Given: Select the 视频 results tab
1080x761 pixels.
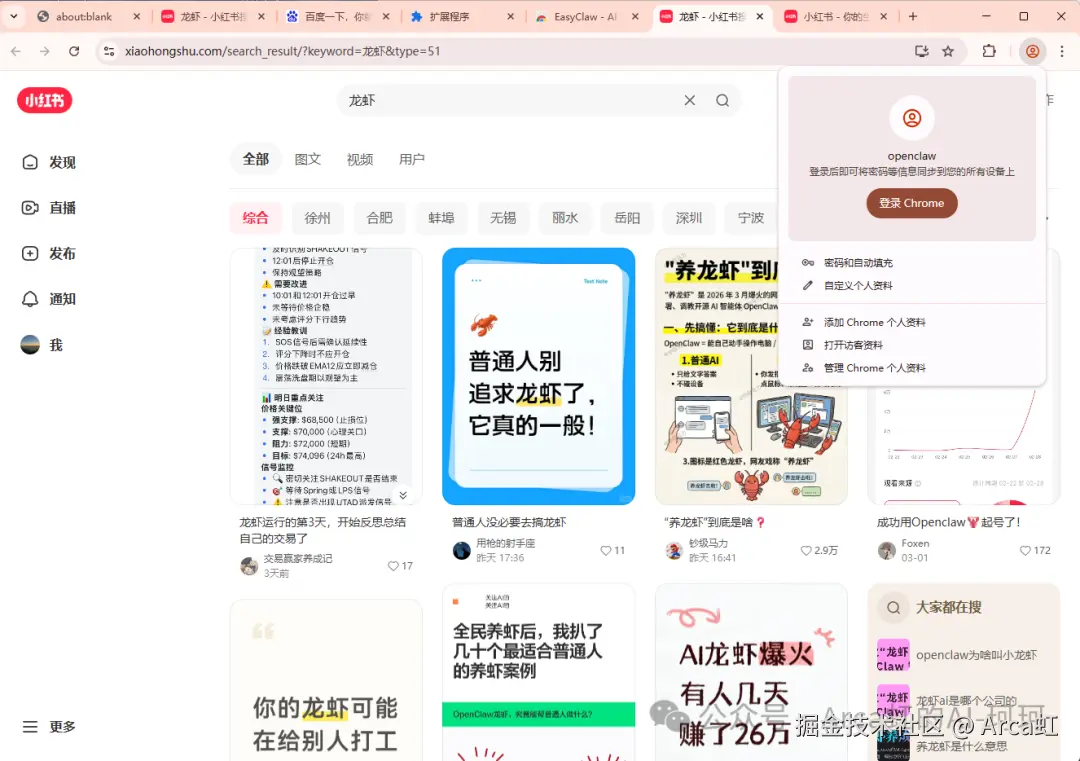Looking at the screenshot, I should pos(360,159).
